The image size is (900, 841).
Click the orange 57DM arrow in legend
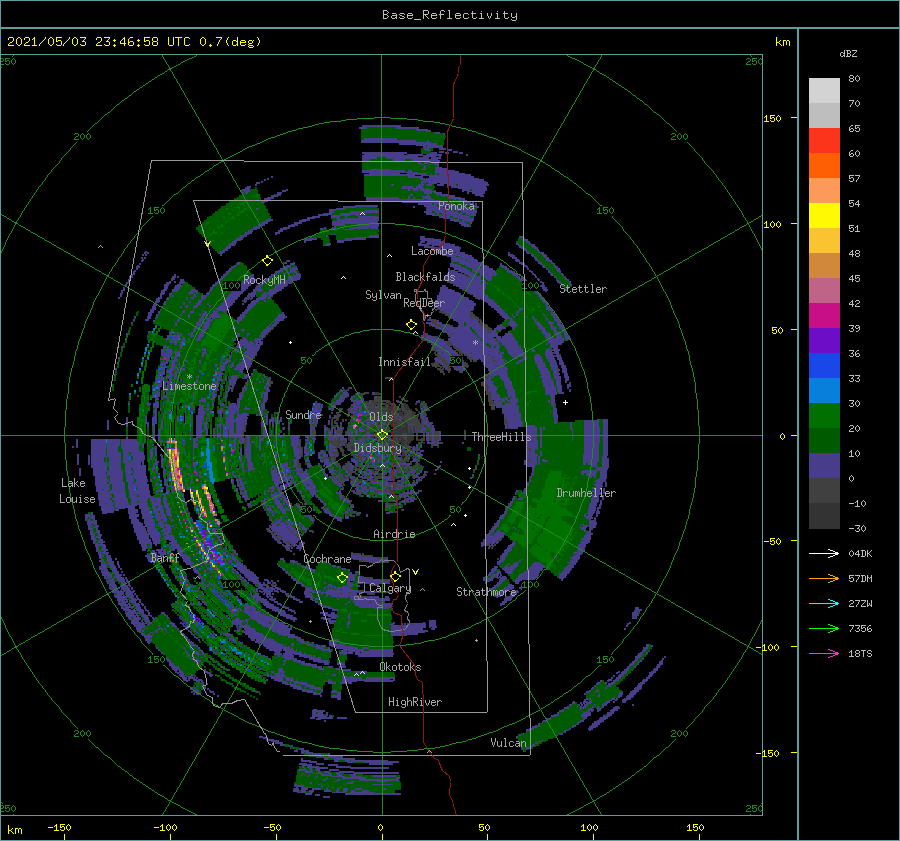(x=824, y=579)
